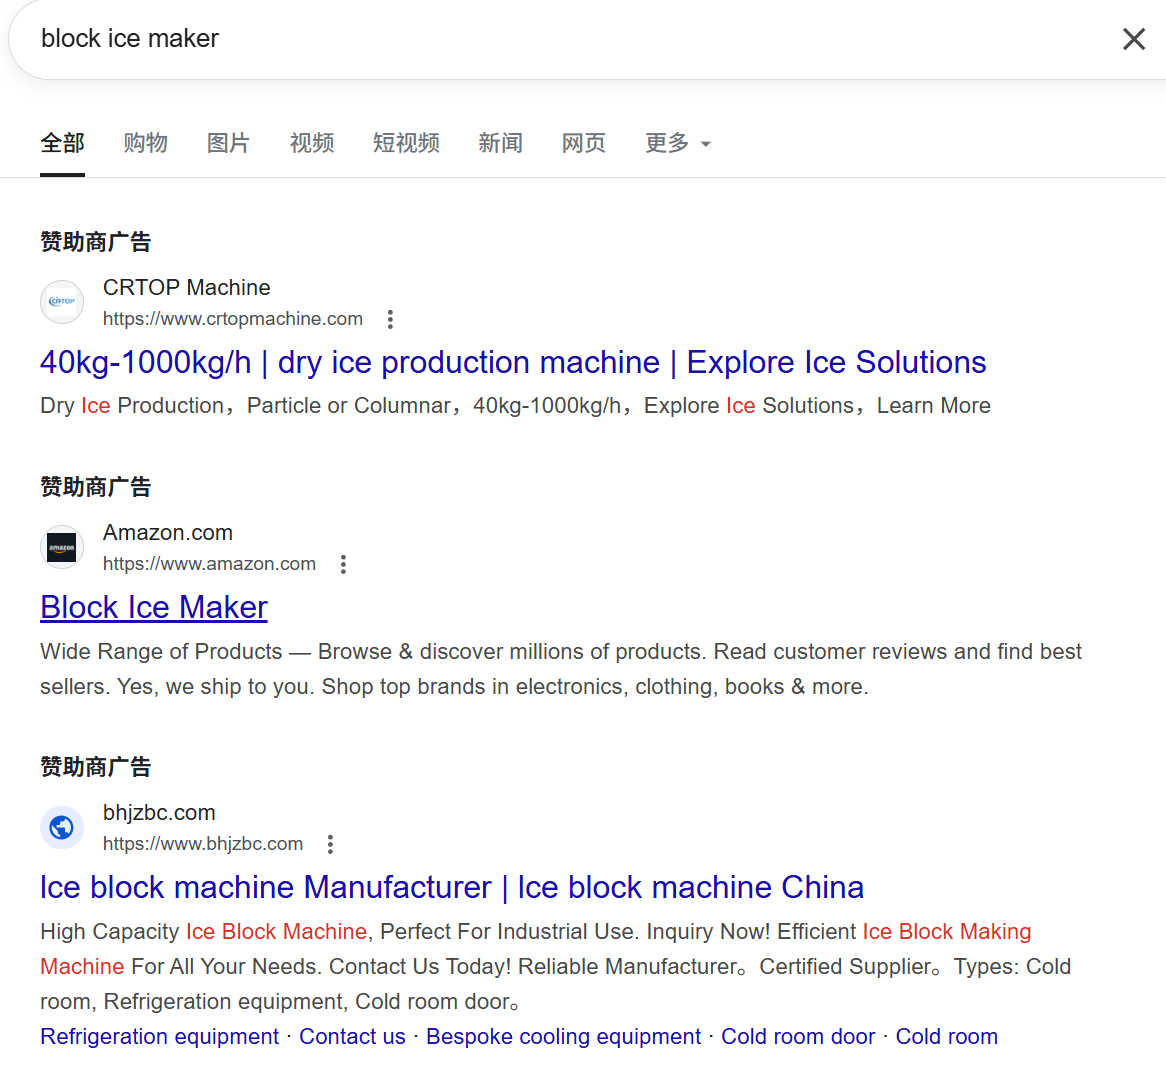Click the CRTOP Machine site favicon
This screenshot has width=1166, height=1082.
coord(62,302)
